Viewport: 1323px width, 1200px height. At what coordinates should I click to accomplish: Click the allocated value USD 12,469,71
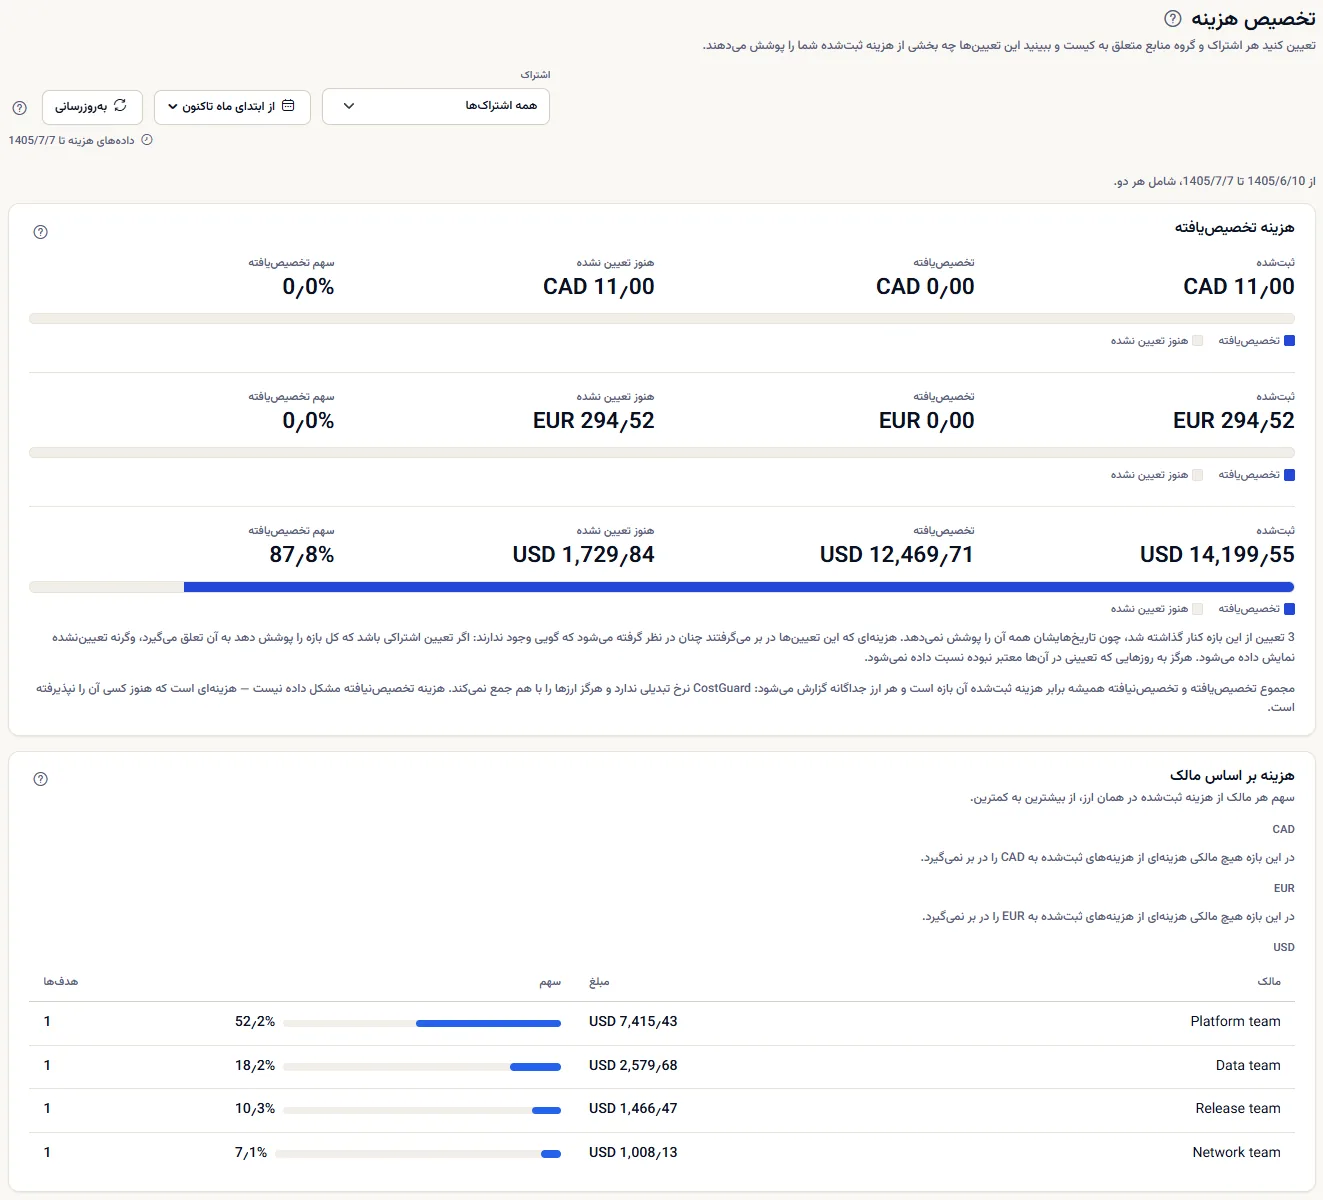click(x=897, y=555)
